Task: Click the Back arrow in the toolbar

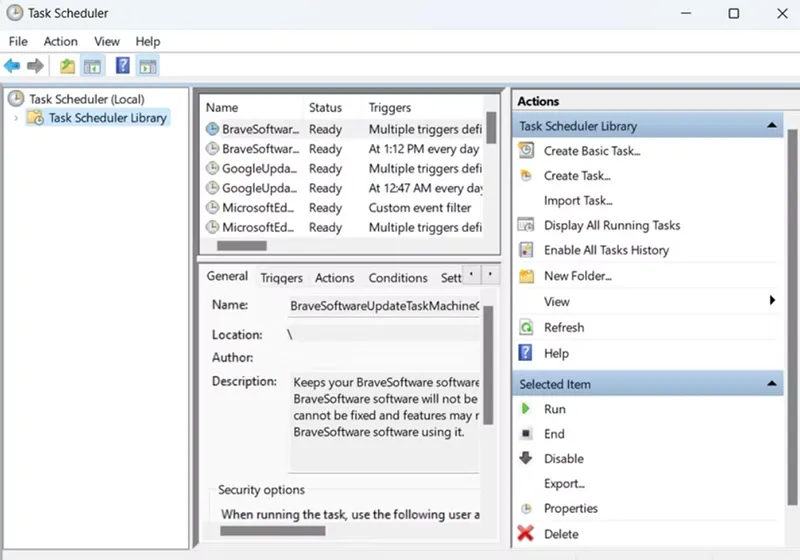Action: [12, 66]
